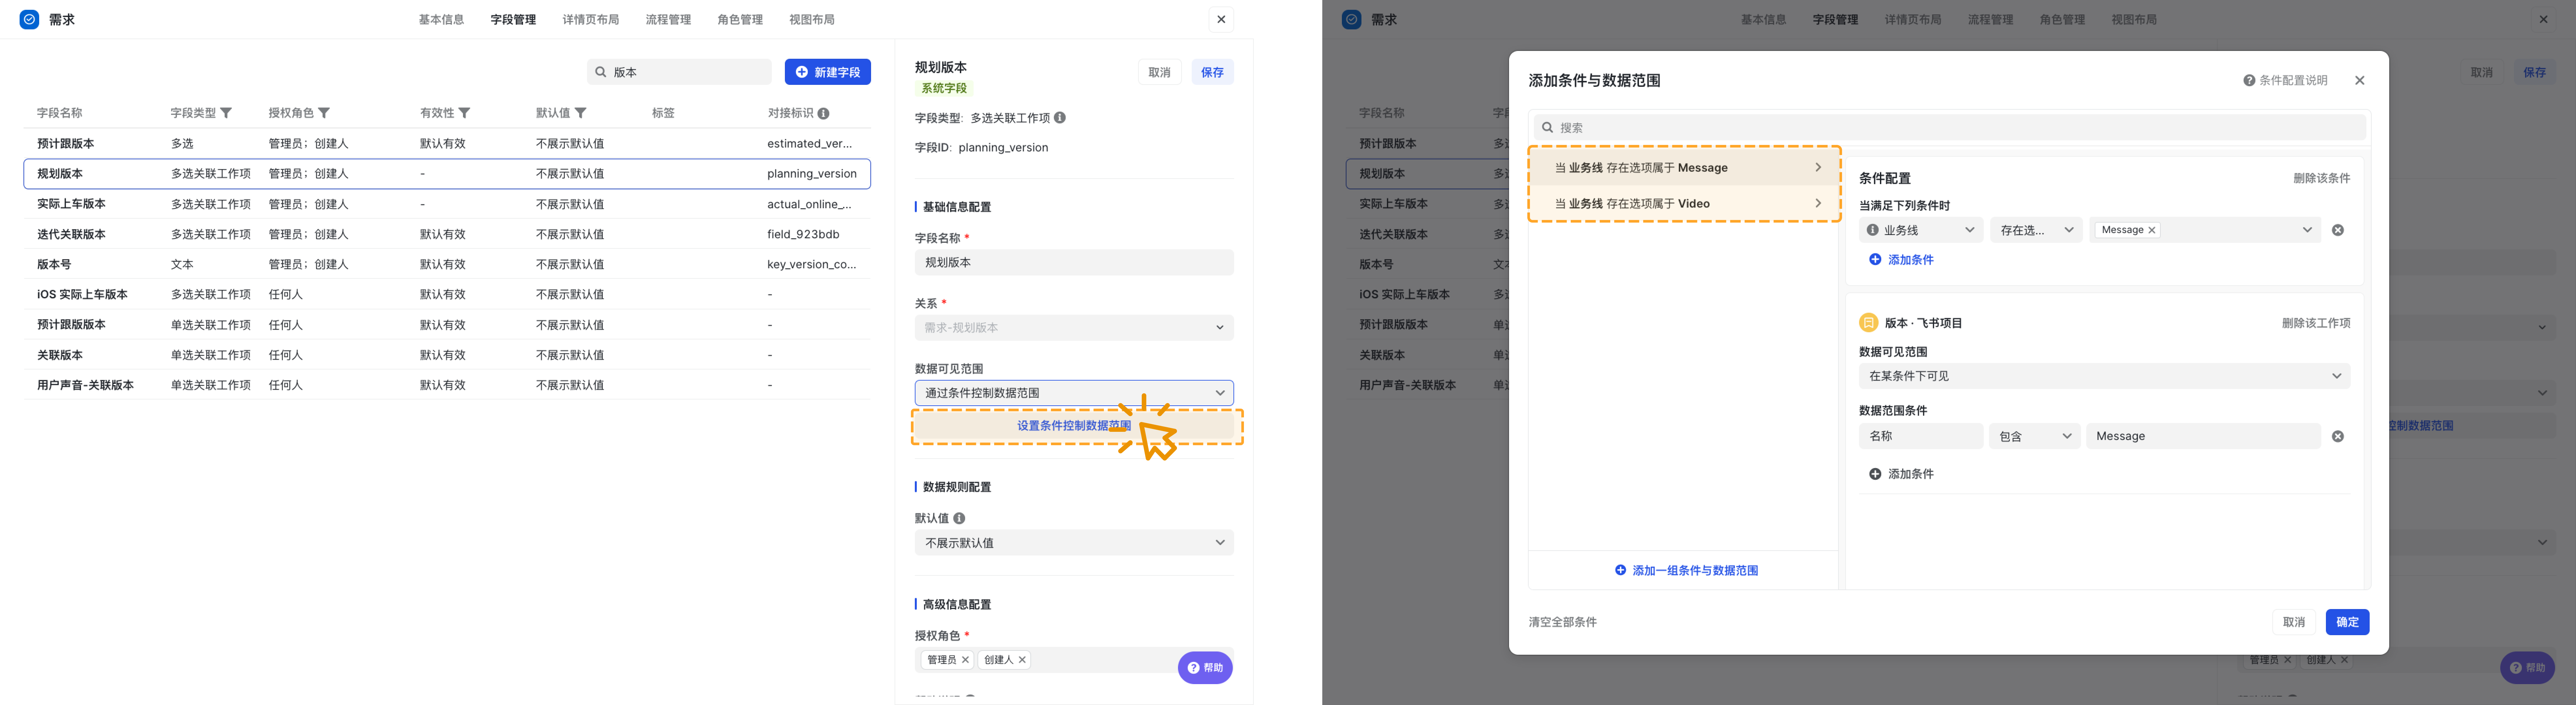Click the chevron on the Video condition row
Viewport: 2576px width, 705px height.
coord(1818,203)
